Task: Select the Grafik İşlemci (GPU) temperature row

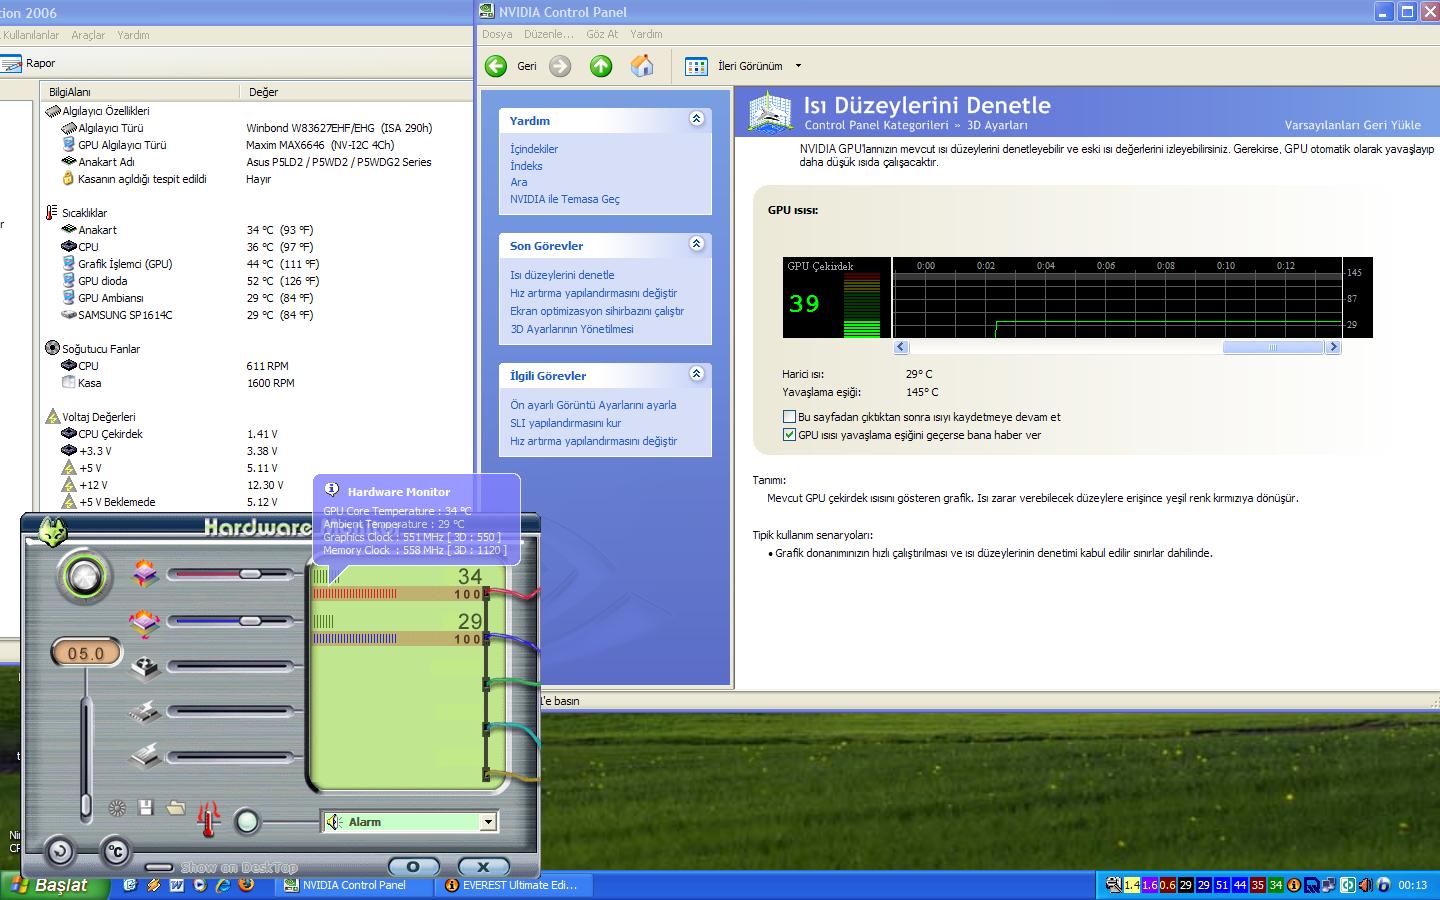Action: [x=258, y=264]
